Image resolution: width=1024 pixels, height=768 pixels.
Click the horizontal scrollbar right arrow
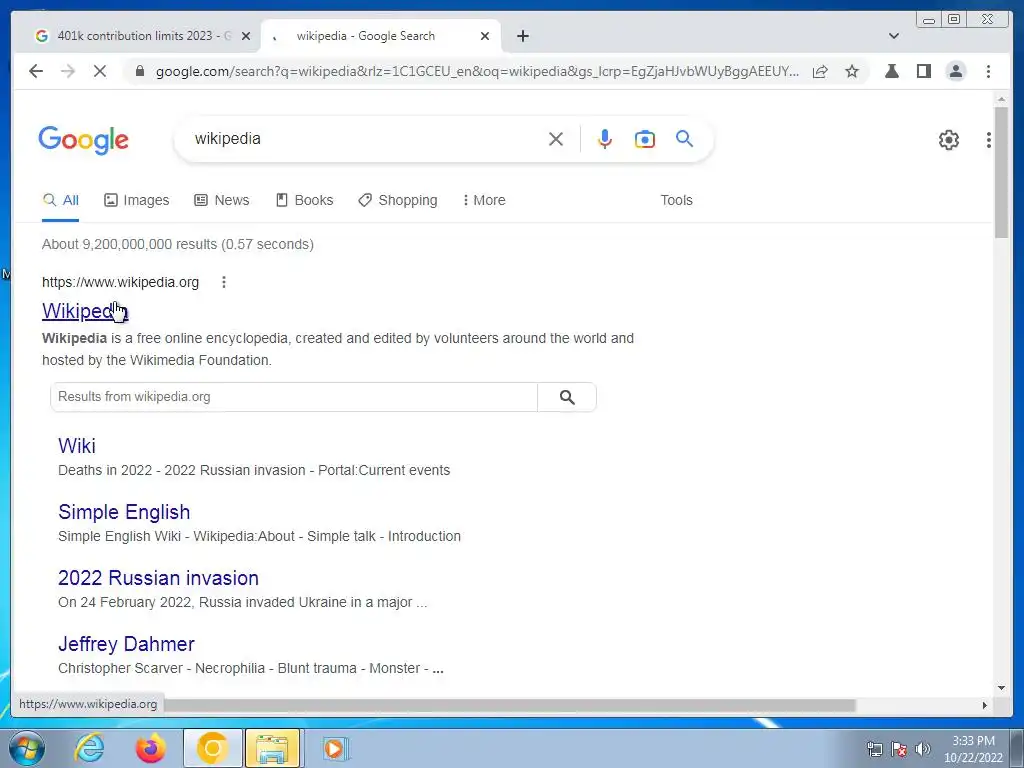point(985,705)
